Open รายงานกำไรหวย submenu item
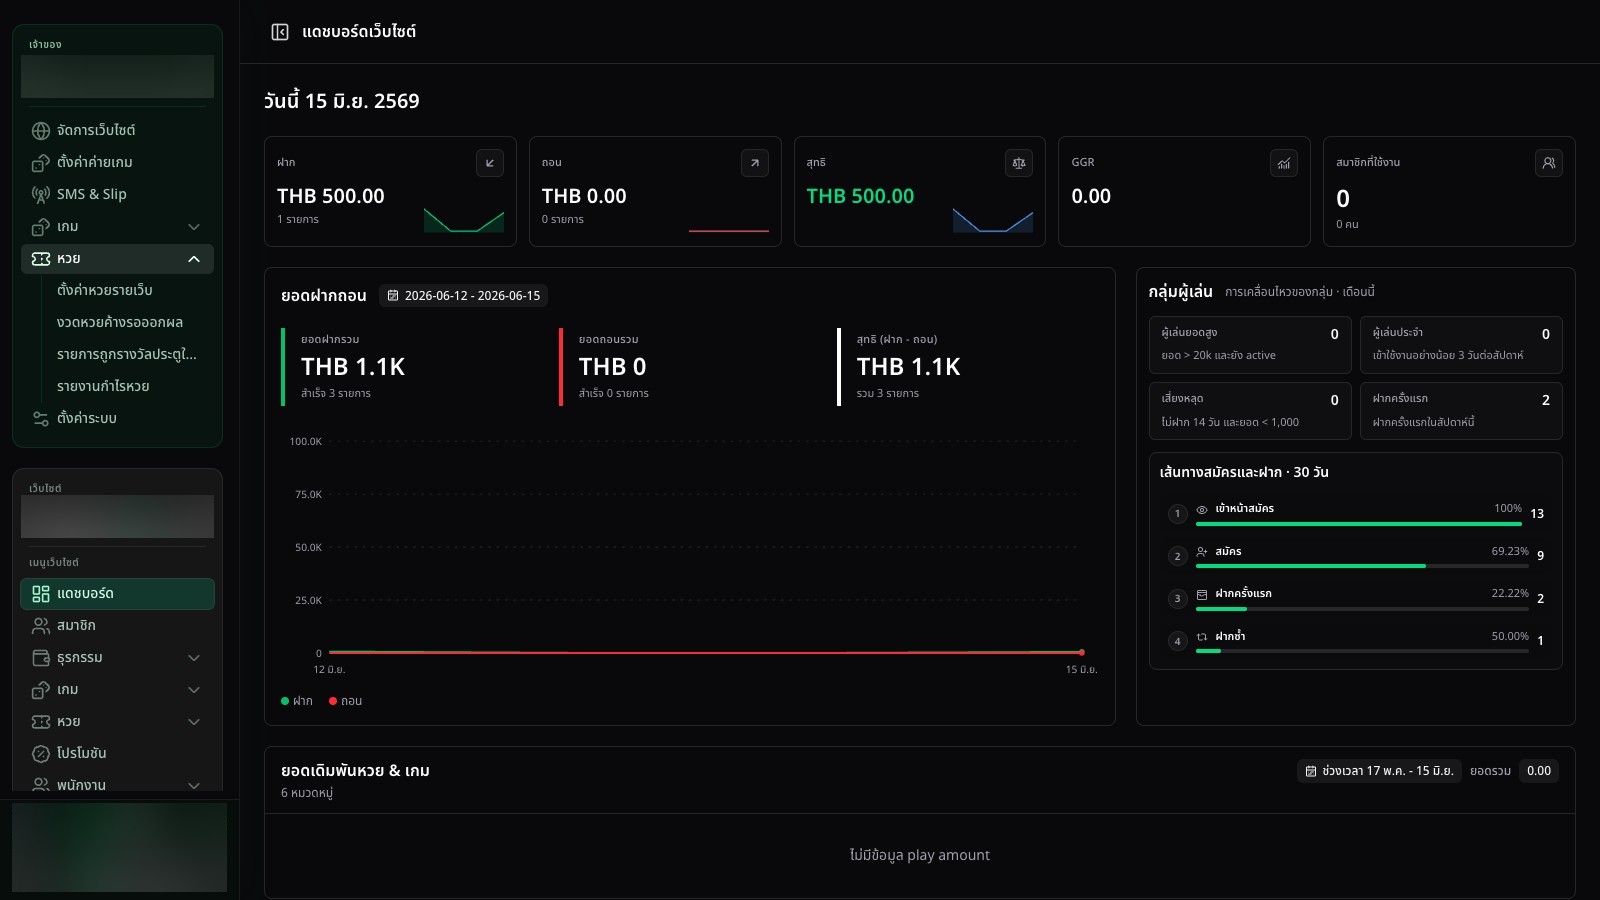Image resolution: width=1600 pixels, height=900 pixels. point(103,386)
